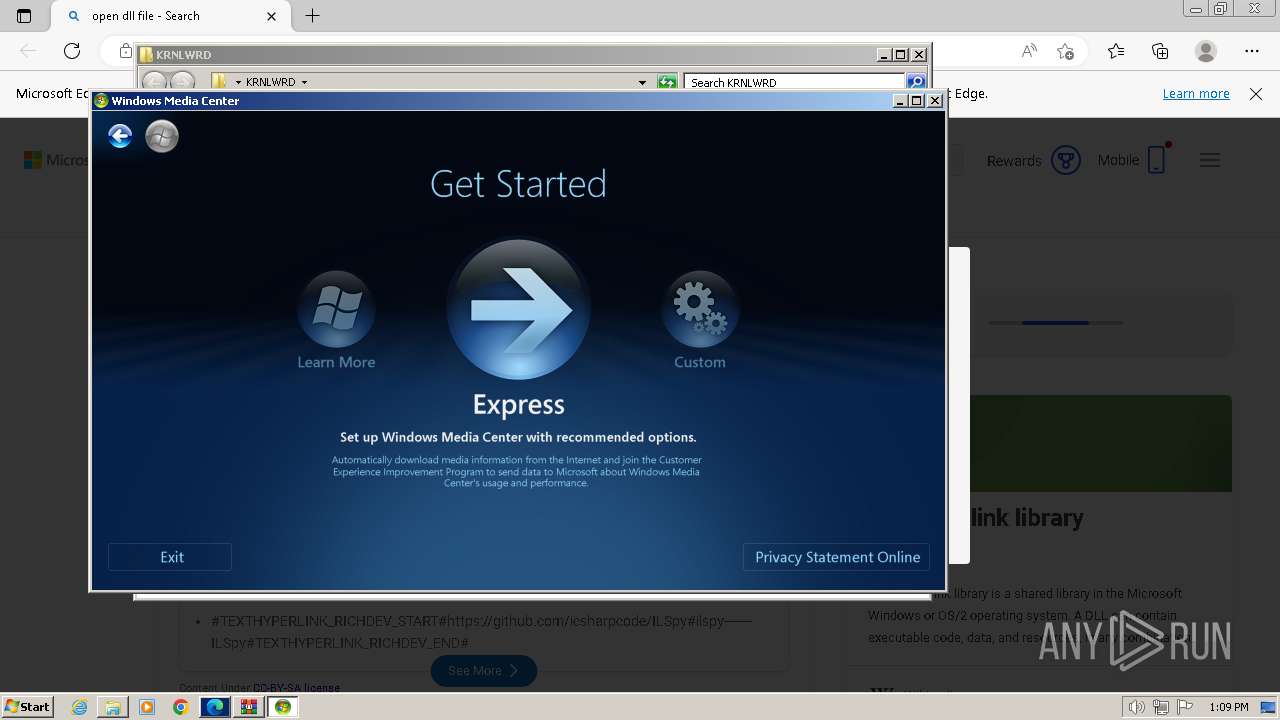Open a new Edge tab
The image size is (1280, 720).
(x=312, y=16)
